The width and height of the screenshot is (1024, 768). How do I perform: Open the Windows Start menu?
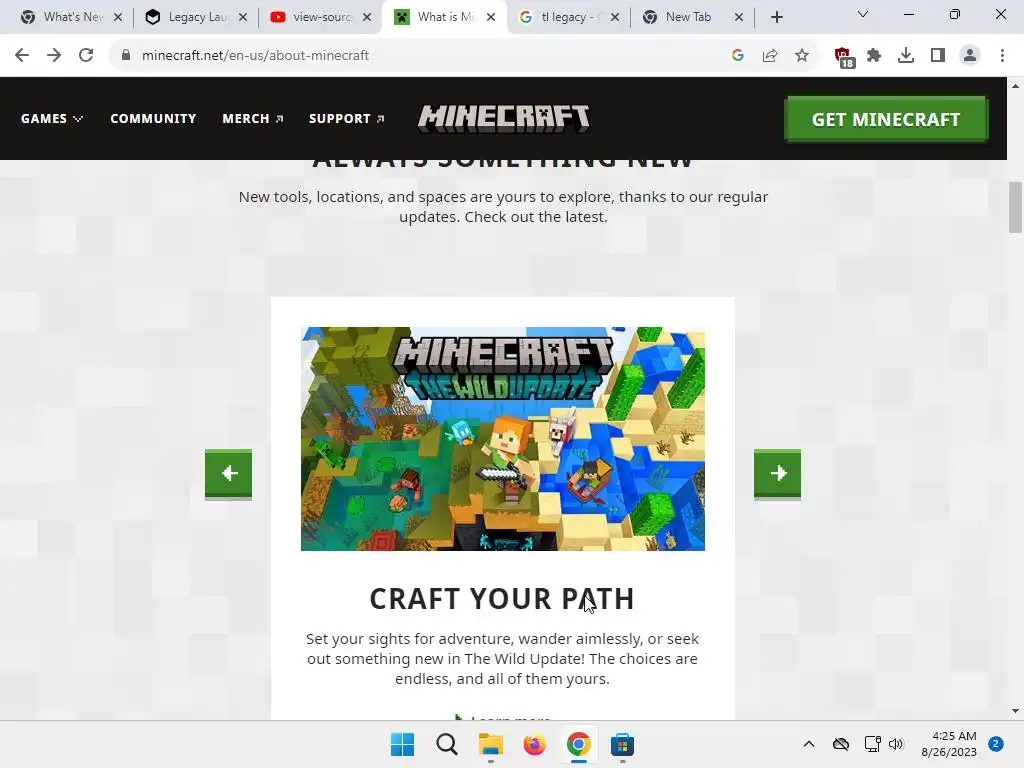point(402,744)
